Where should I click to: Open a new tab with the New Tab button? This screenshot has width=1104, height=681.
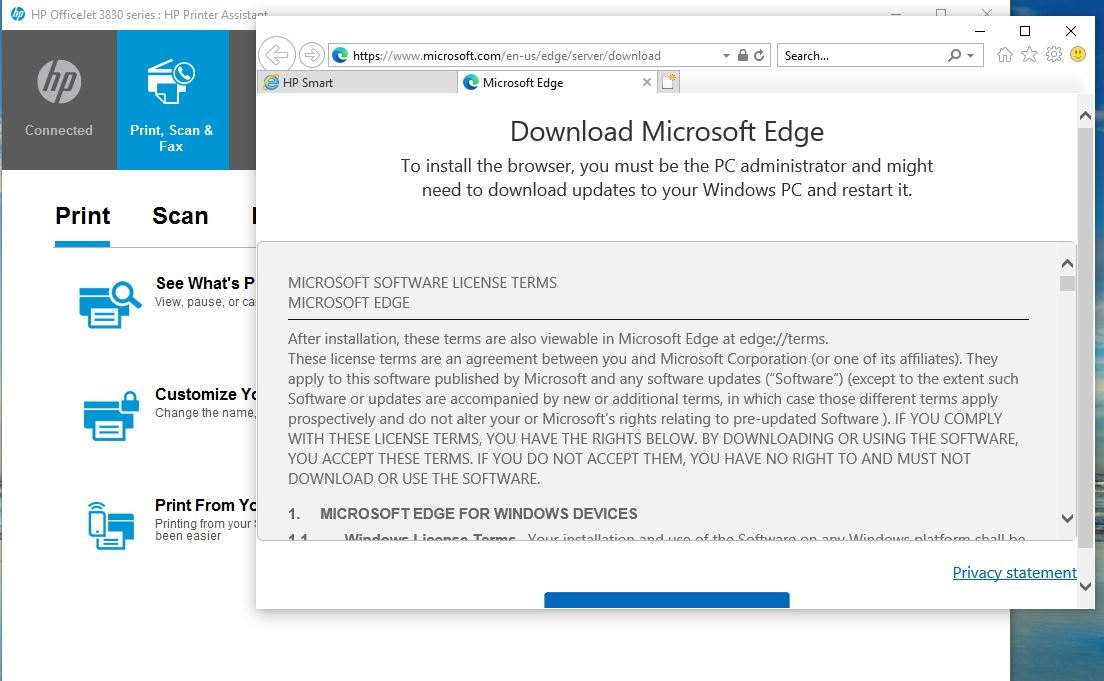click(x=669, y=82)
